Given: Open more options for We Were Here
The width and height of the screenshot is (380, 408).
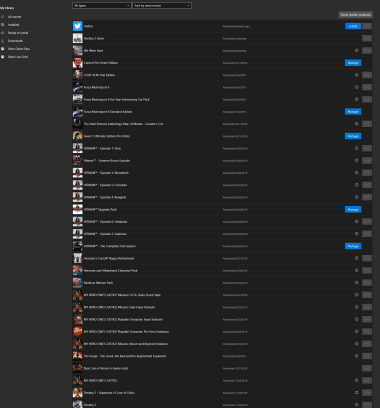Looking at the screenshot, I should [x=367, y=51].
